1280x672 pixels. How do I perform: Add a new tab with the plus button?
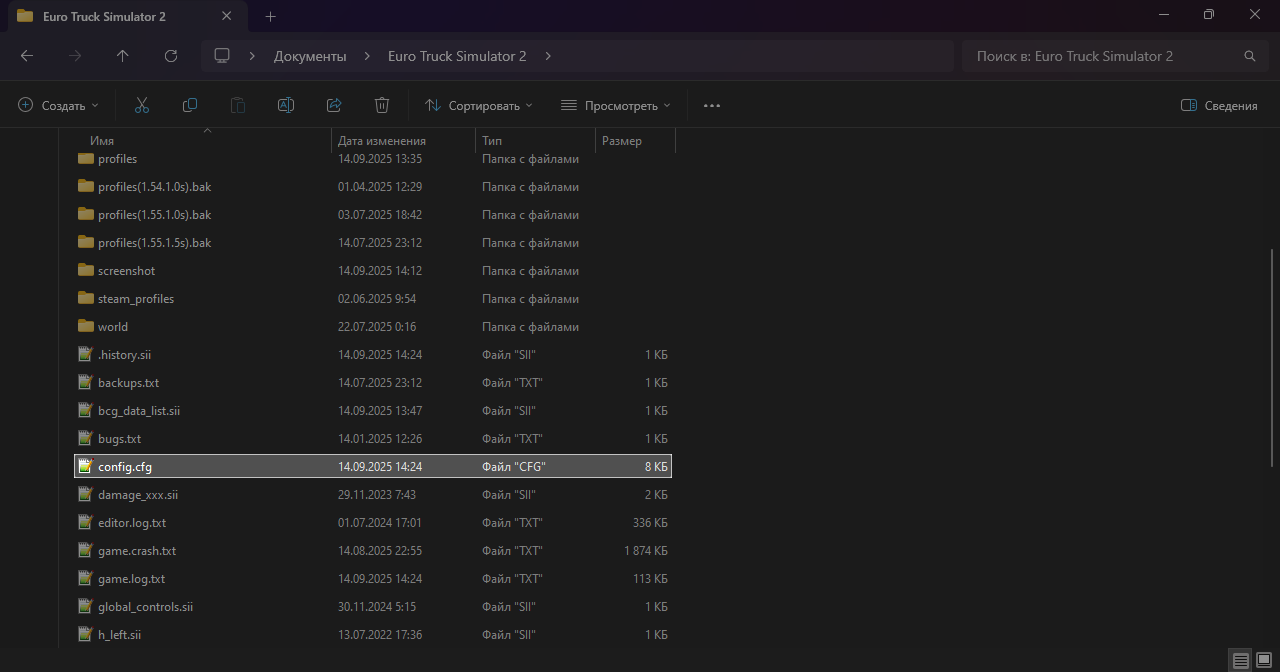(270, 16)
